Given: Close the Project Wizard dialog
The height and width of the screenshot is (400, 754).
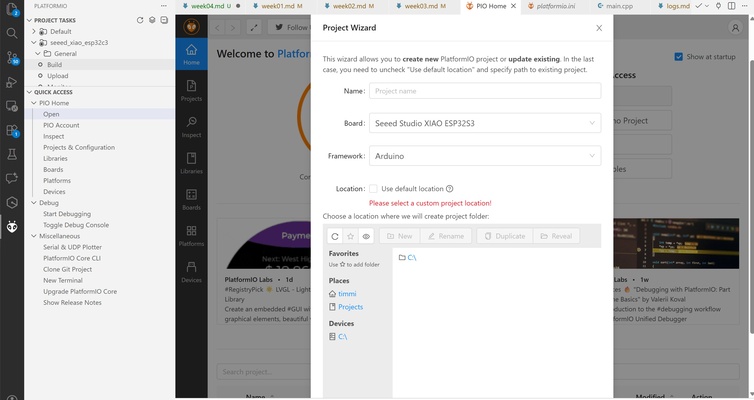Looking at the screenshot, I should tap(599, 28).
